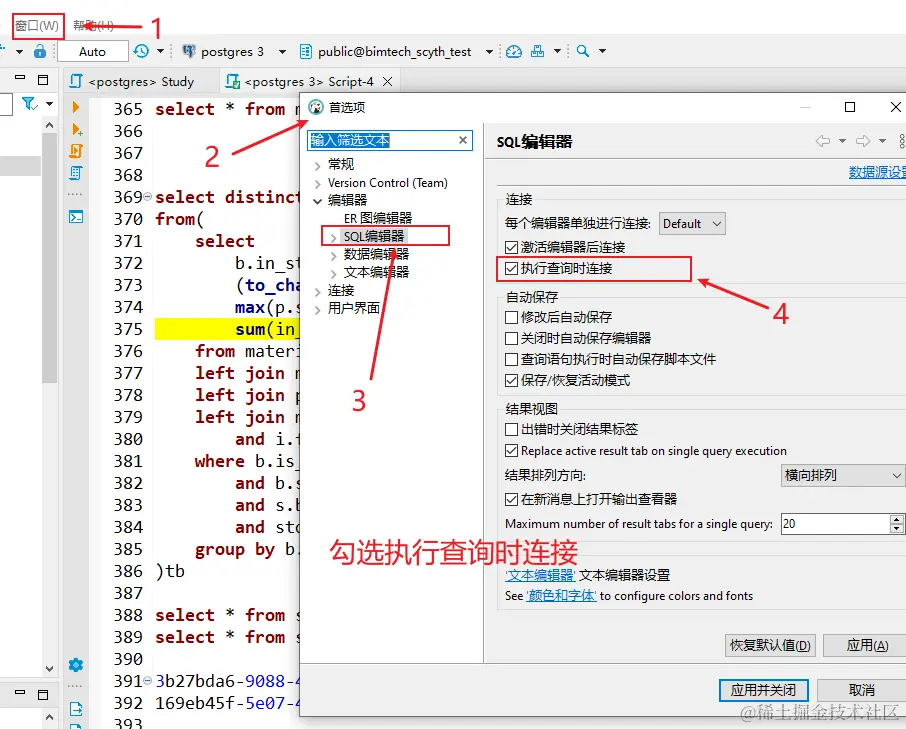Click the output log document icon
This screenshot has height=729, width=906.
[x=76, y=709]
